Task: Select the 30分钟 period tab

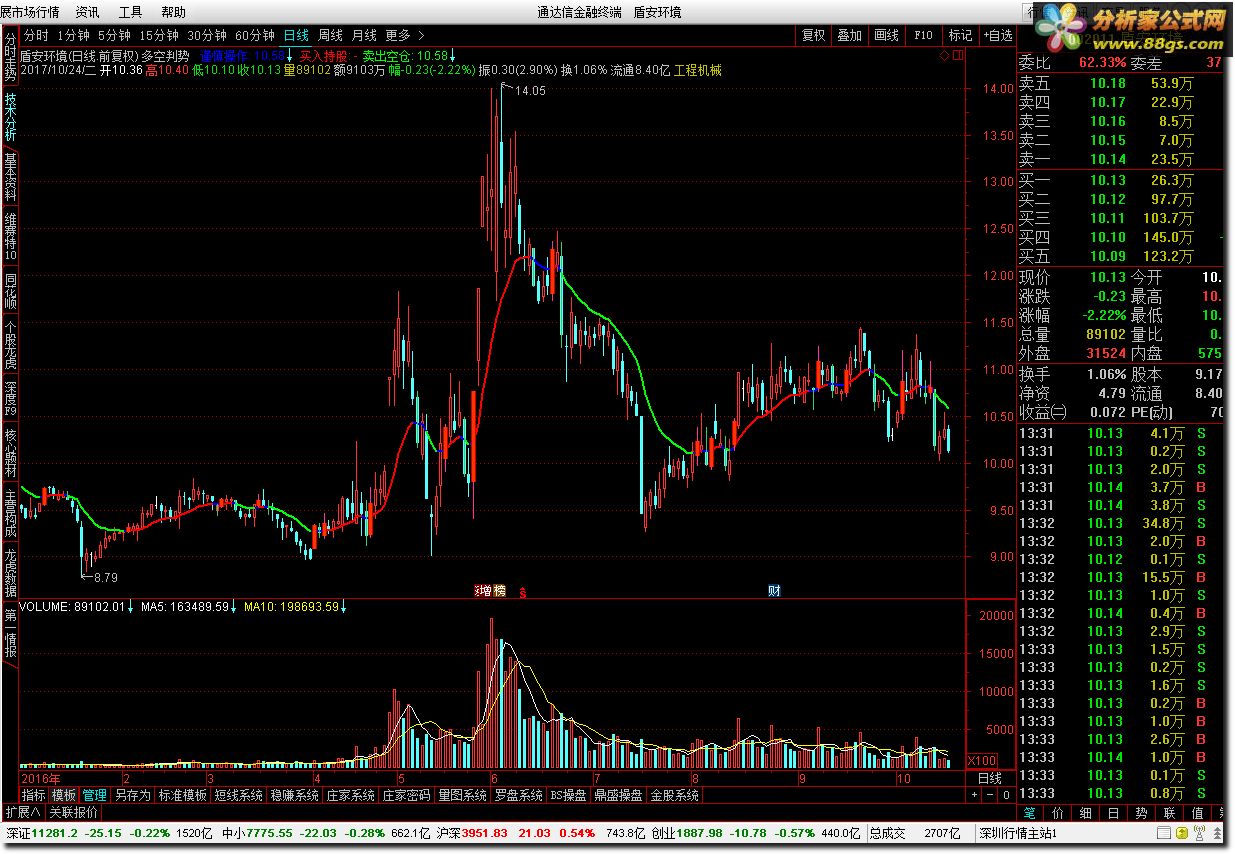Action: click(x=207, y=35)
